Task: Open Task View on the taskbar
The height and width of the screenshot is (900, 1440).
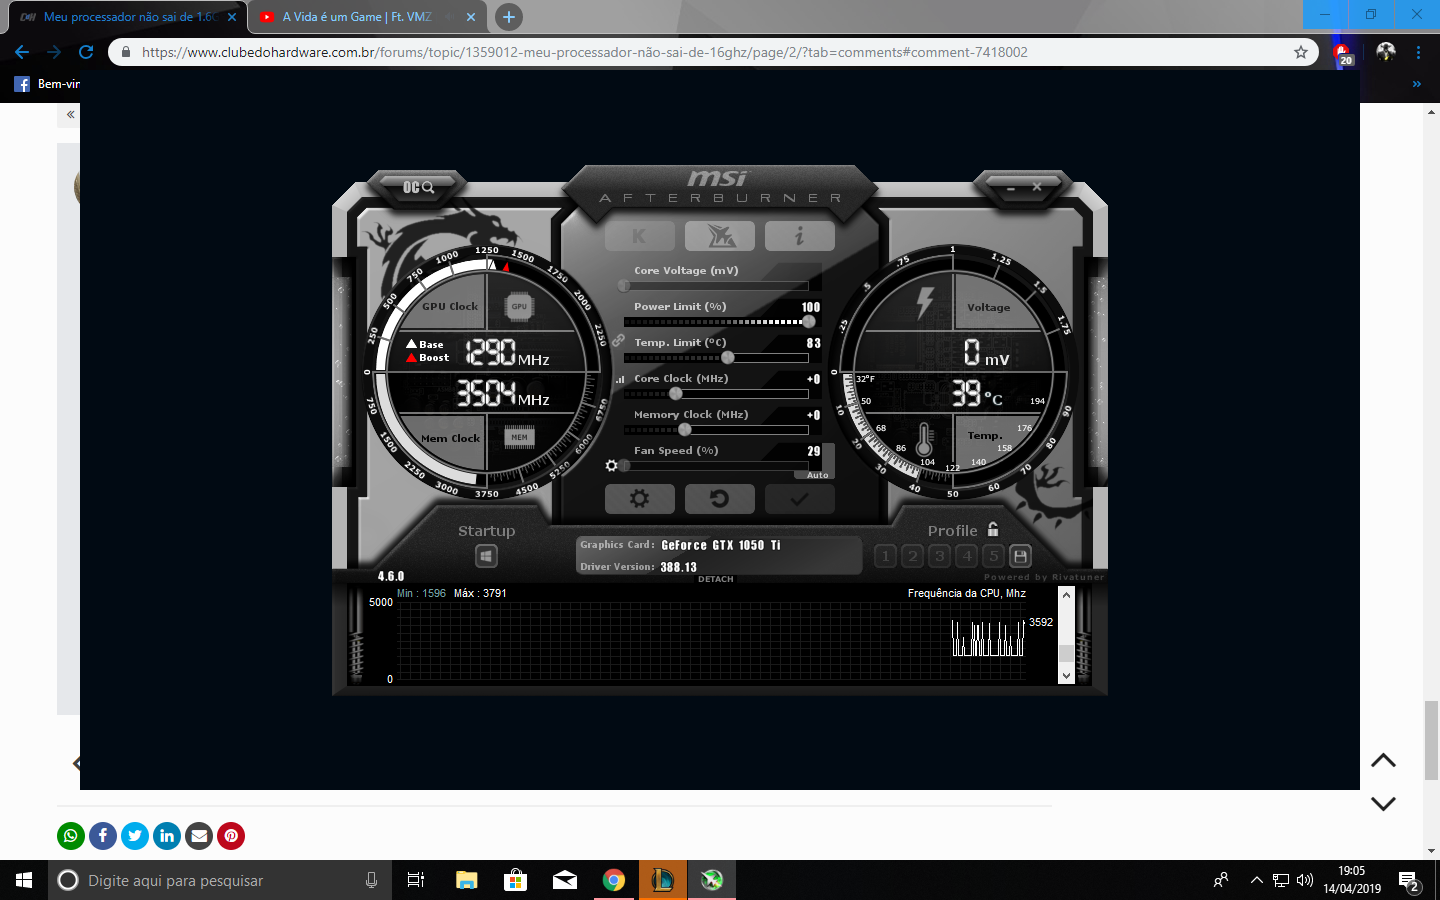Action: [x=416, y=880]
